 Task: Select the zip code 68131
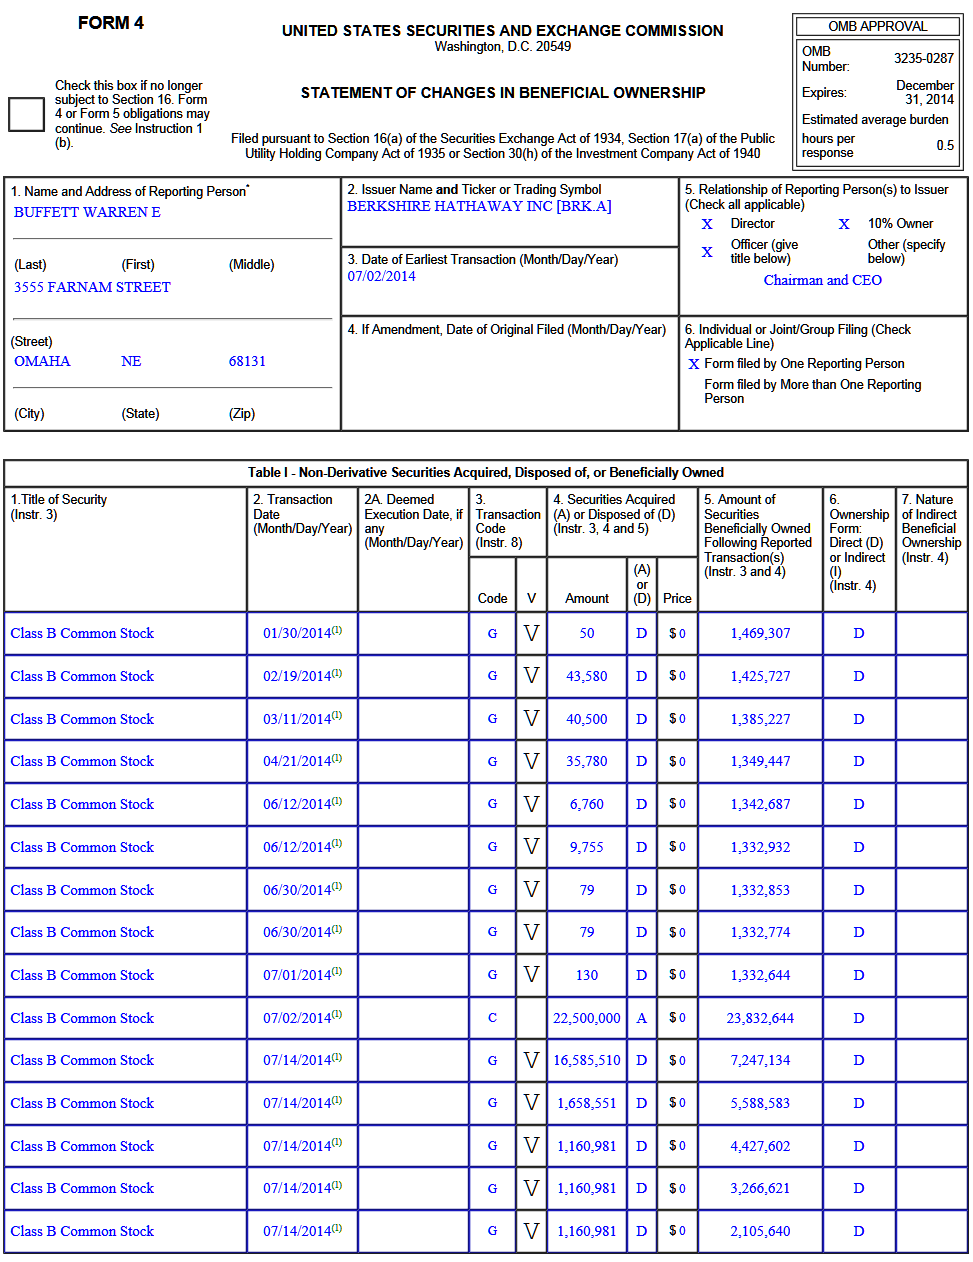[247, 361]
